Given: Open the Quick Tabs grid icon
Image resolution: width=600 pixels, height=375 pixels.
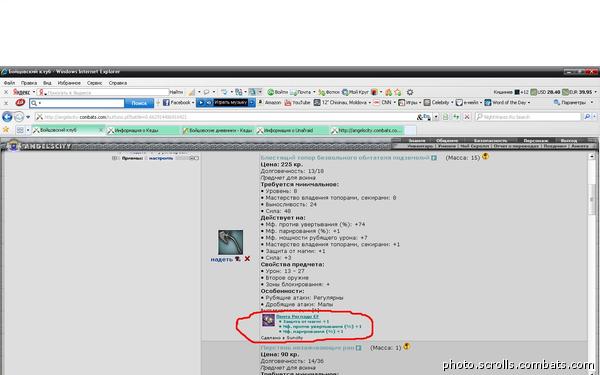Looking at the screenshot, I should [20, 130].
